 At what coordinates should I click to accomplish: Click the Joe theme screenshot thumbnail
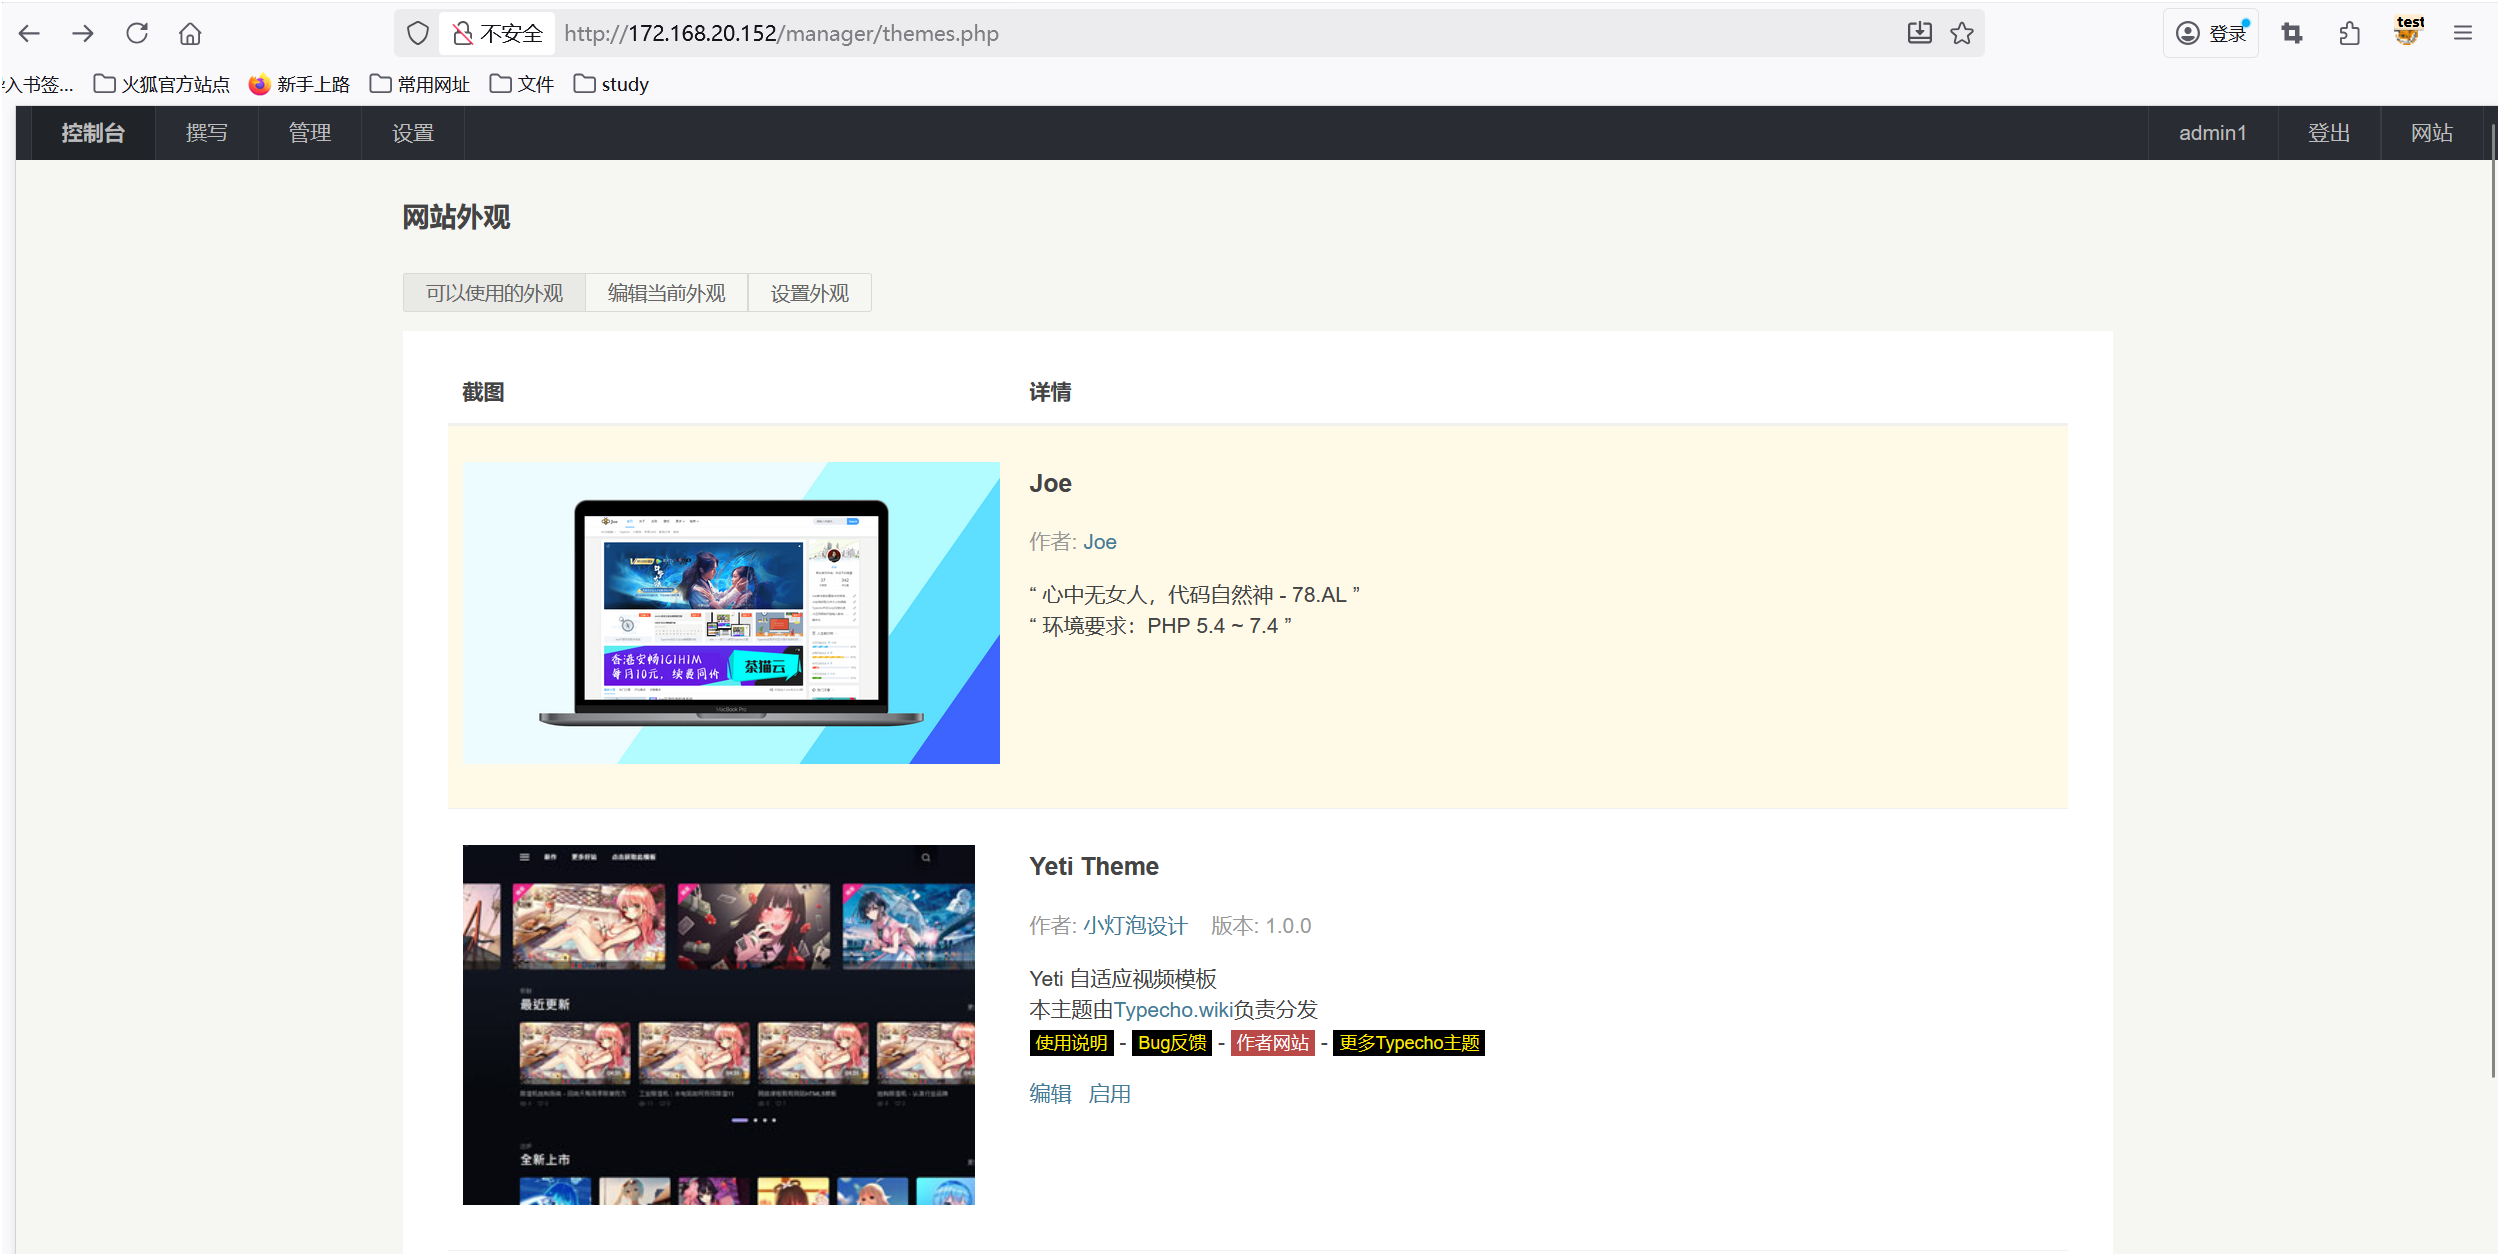pyautogui.click(x=731, y=612)
